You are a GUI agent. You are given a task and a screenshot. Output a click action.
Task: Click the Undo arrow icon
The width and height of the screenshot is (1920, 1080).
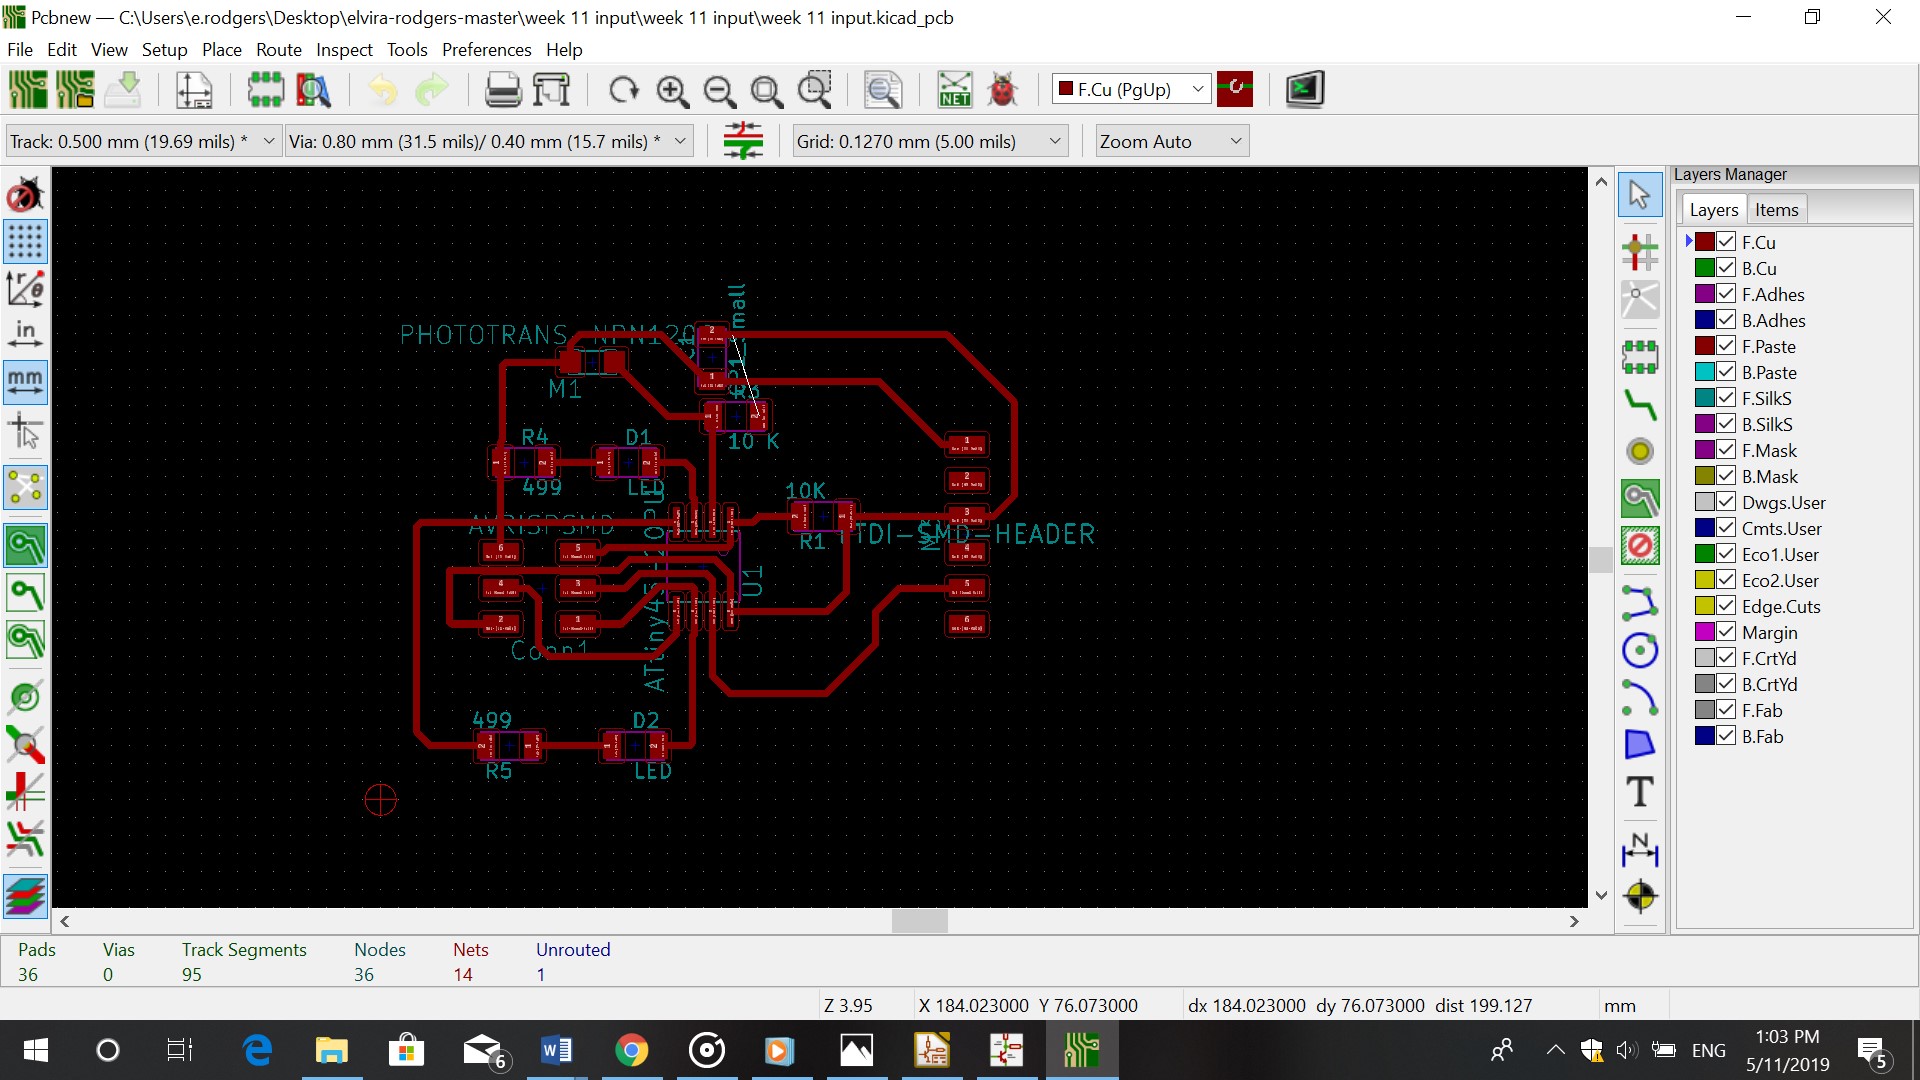pos(382,90)
